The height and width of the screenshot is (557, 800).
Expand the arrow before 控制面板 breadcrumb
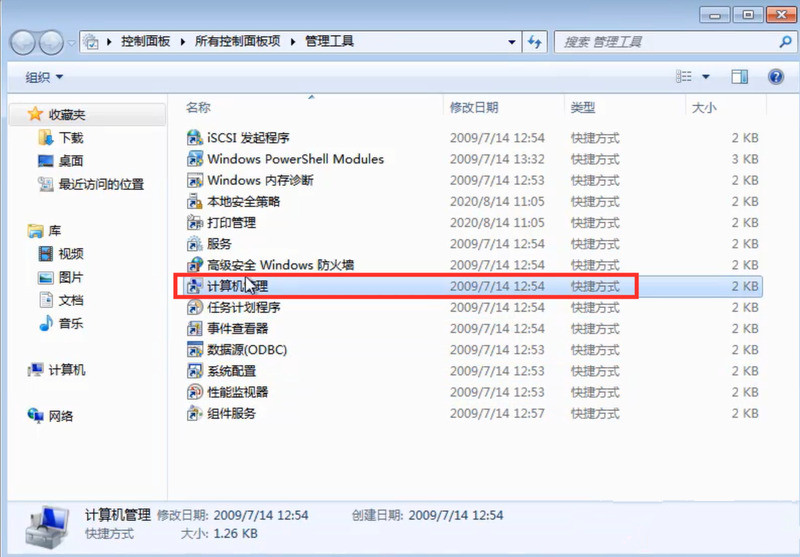[x=109, y=42]
